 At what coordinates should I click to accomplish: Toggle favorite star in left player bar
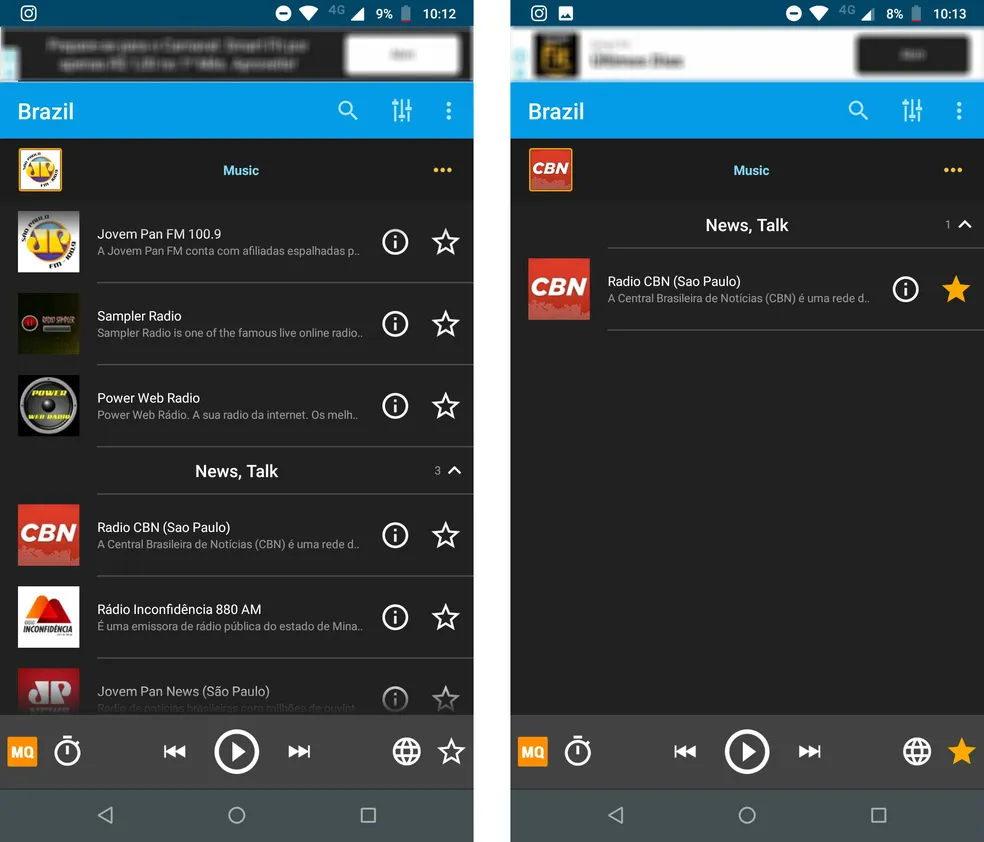pyautogui.click(x=451, y=752)
